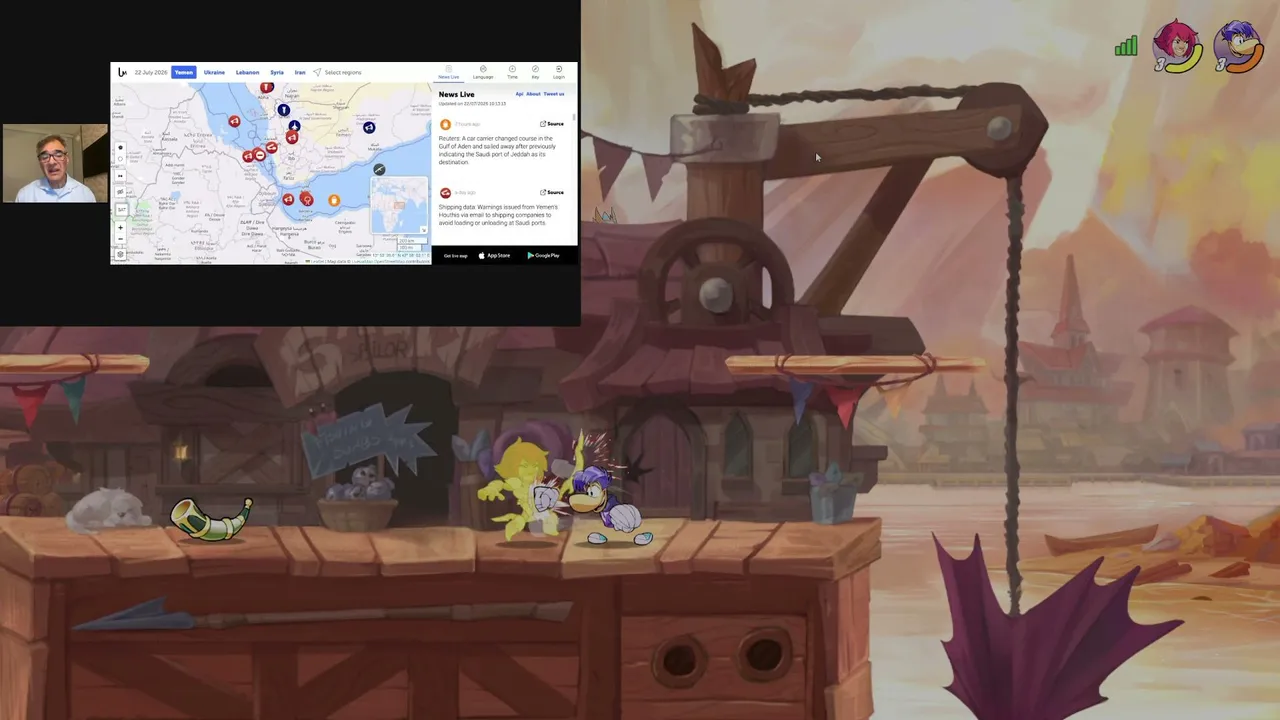
Task: Click the red missile launcher map marker
Action: point(271,148)
